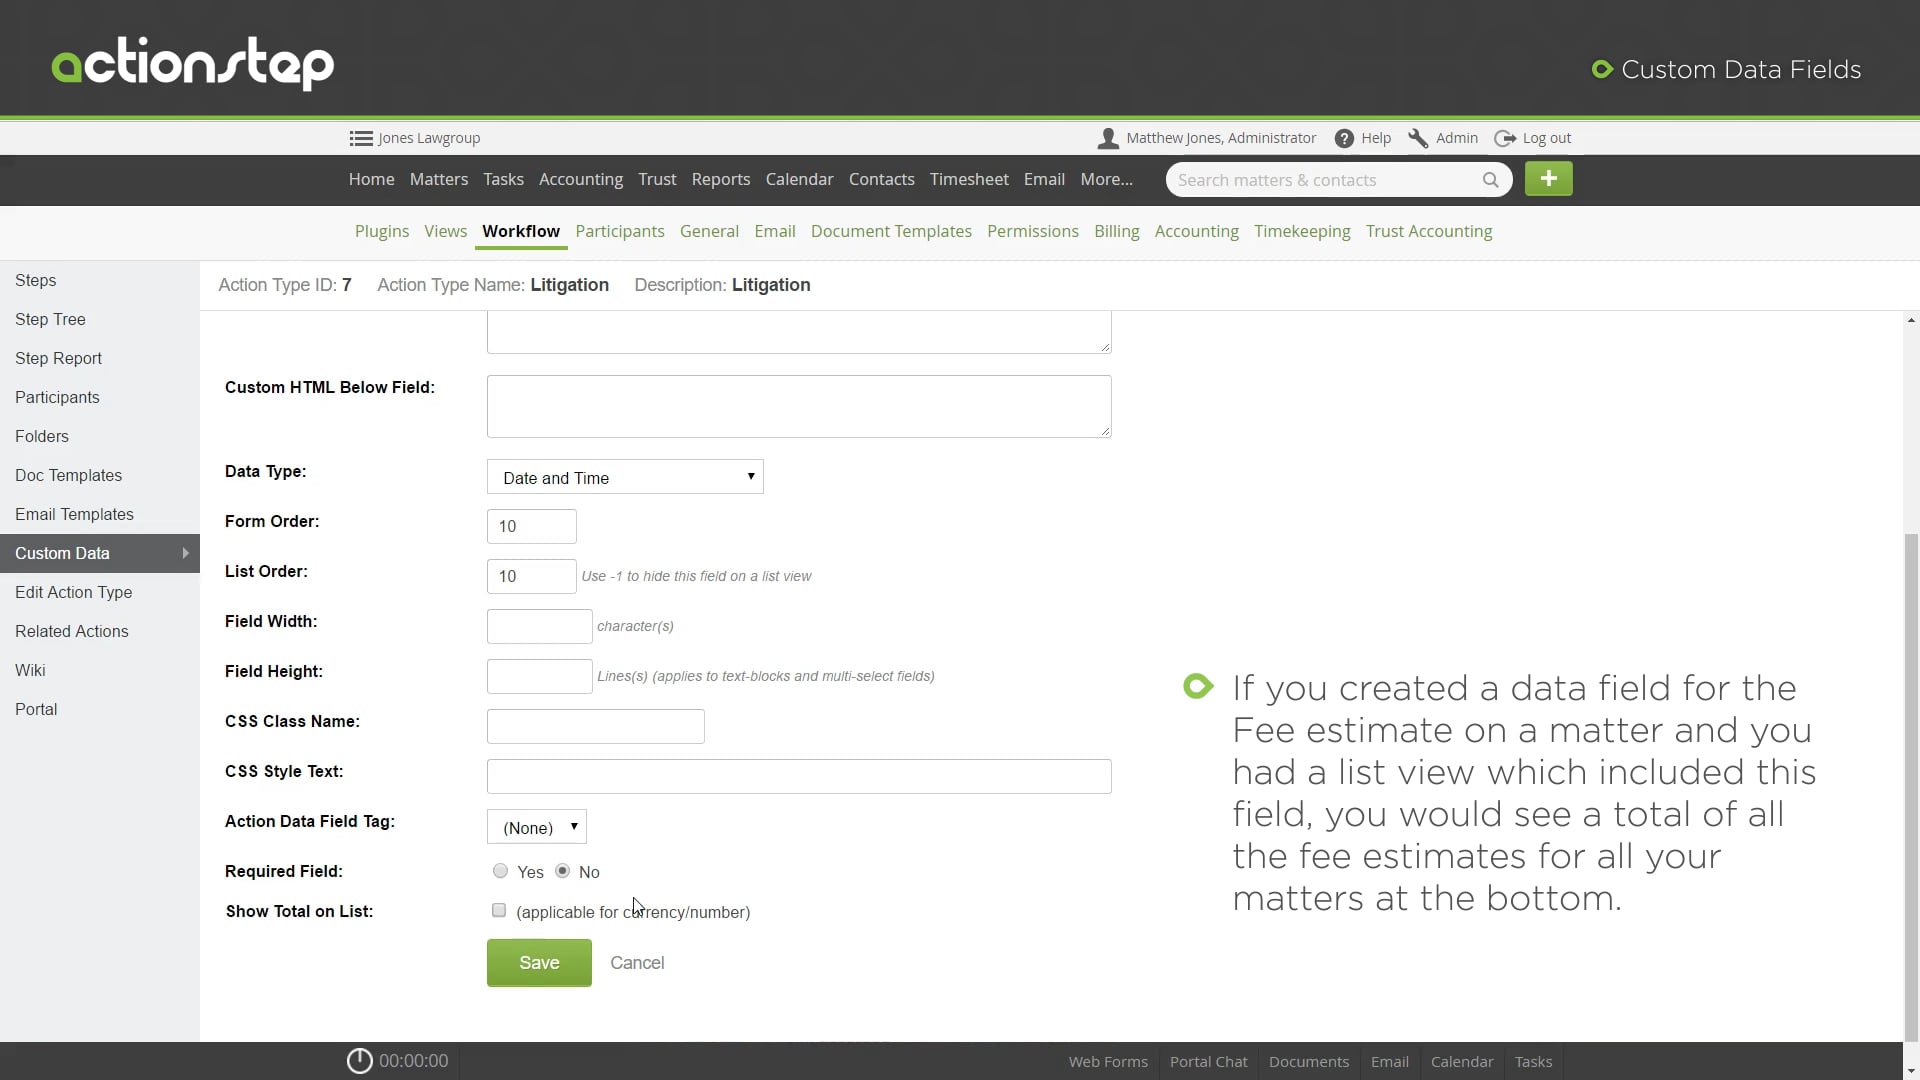Switch to the Plugins tab
The height and width of the screenshot is (1080, 1920).
382,231
